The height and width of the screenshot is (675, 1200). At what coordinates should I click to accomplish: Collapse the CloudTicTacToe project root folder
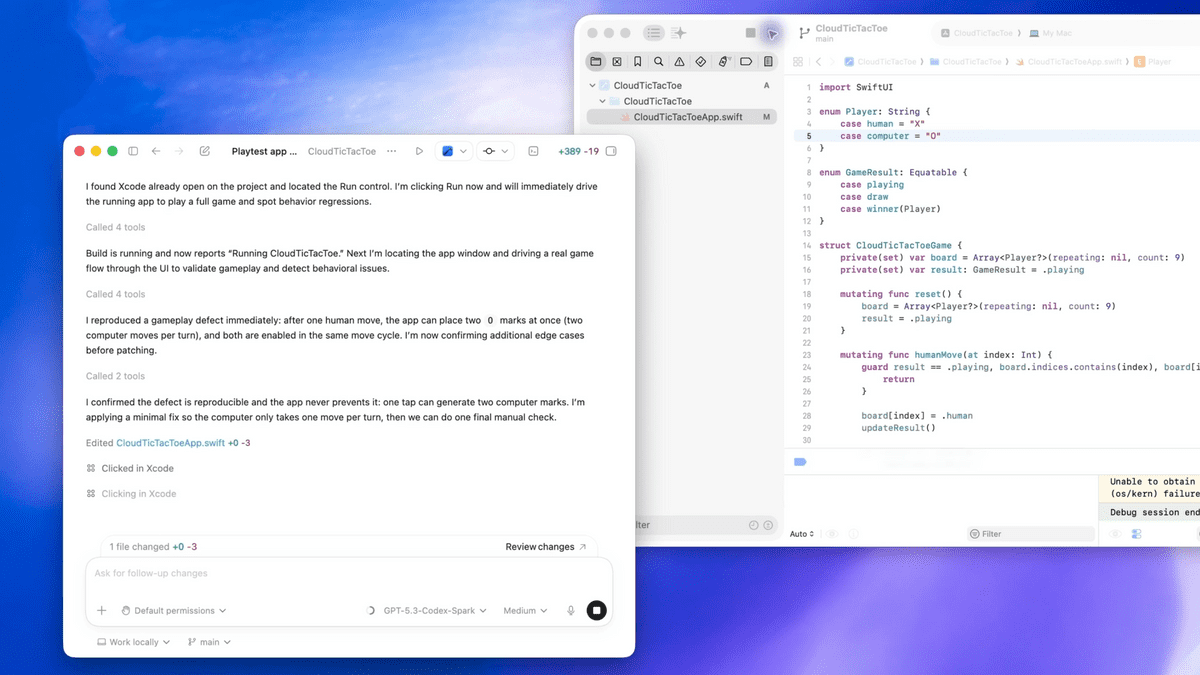point(592,86)
